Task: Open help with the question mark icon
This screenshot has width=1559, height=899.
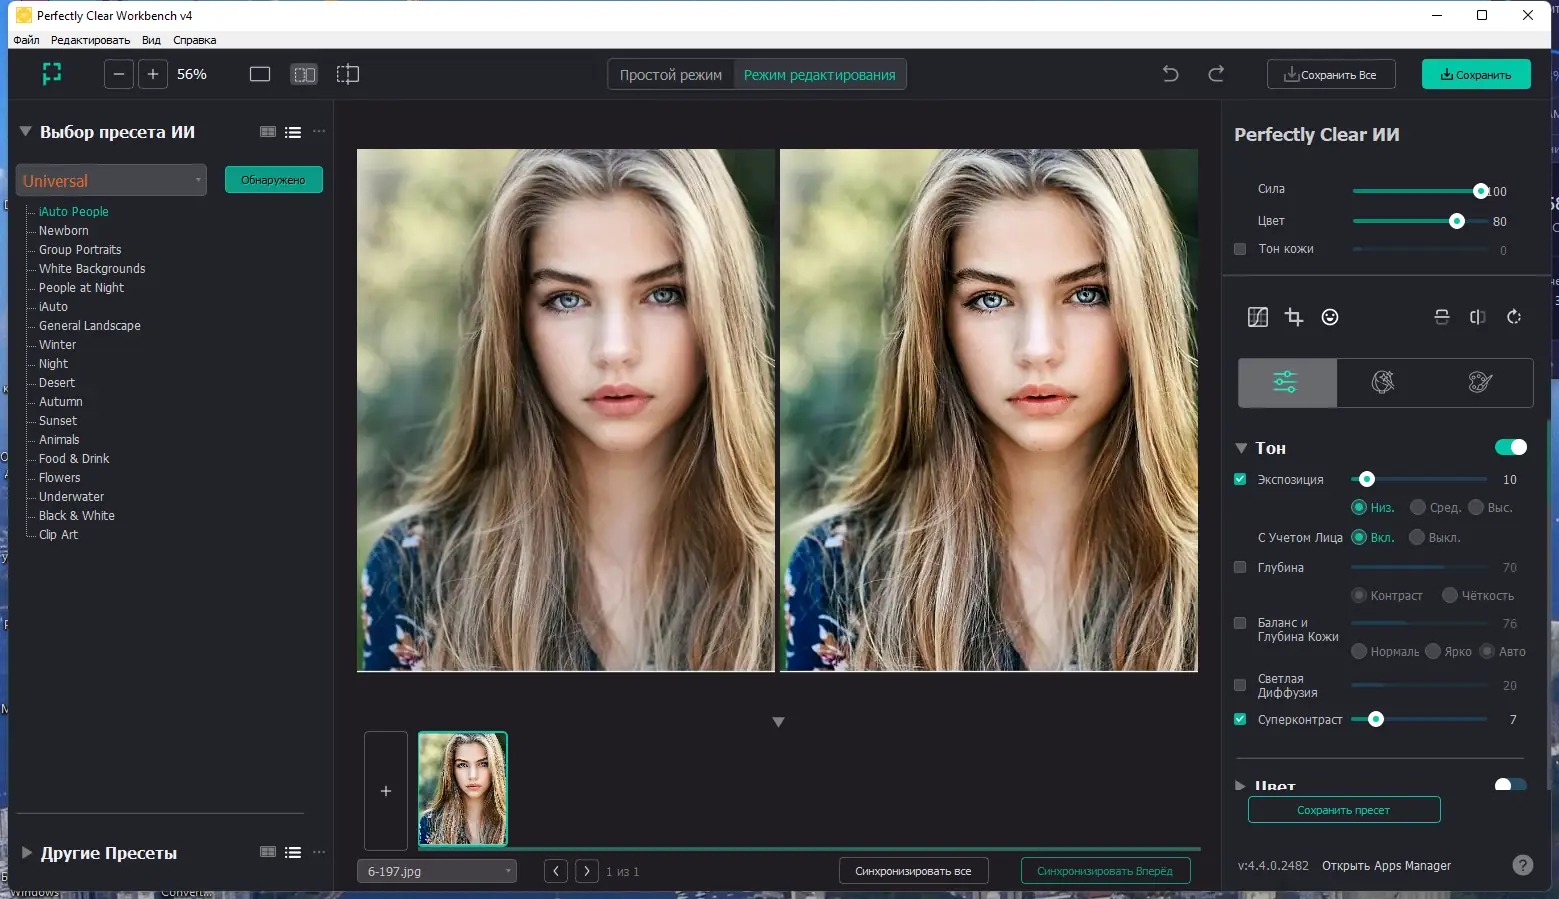Action: [1523, 866]
